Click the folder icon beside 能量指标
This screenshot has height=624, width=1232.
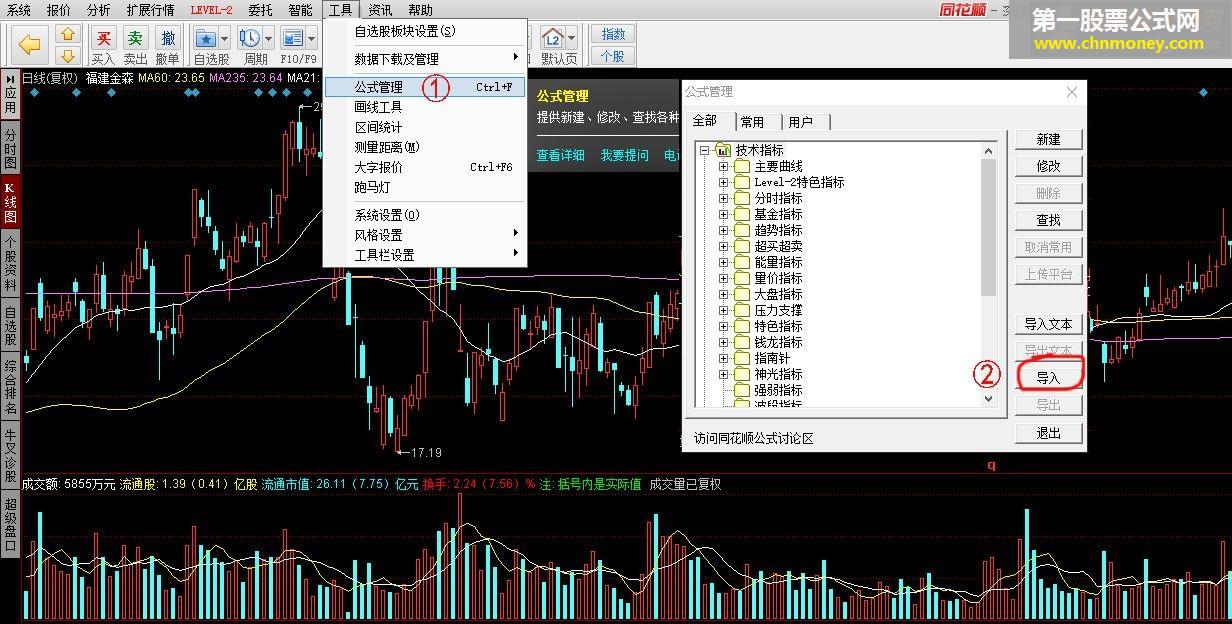click(x=742, y=262)
